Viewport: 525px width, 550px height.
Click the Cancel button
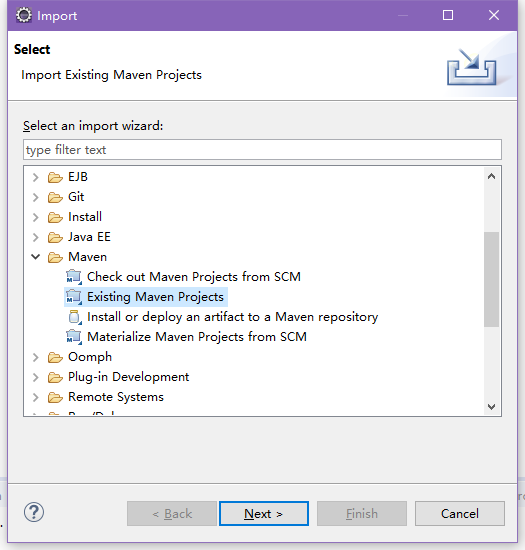pos(460,514)
